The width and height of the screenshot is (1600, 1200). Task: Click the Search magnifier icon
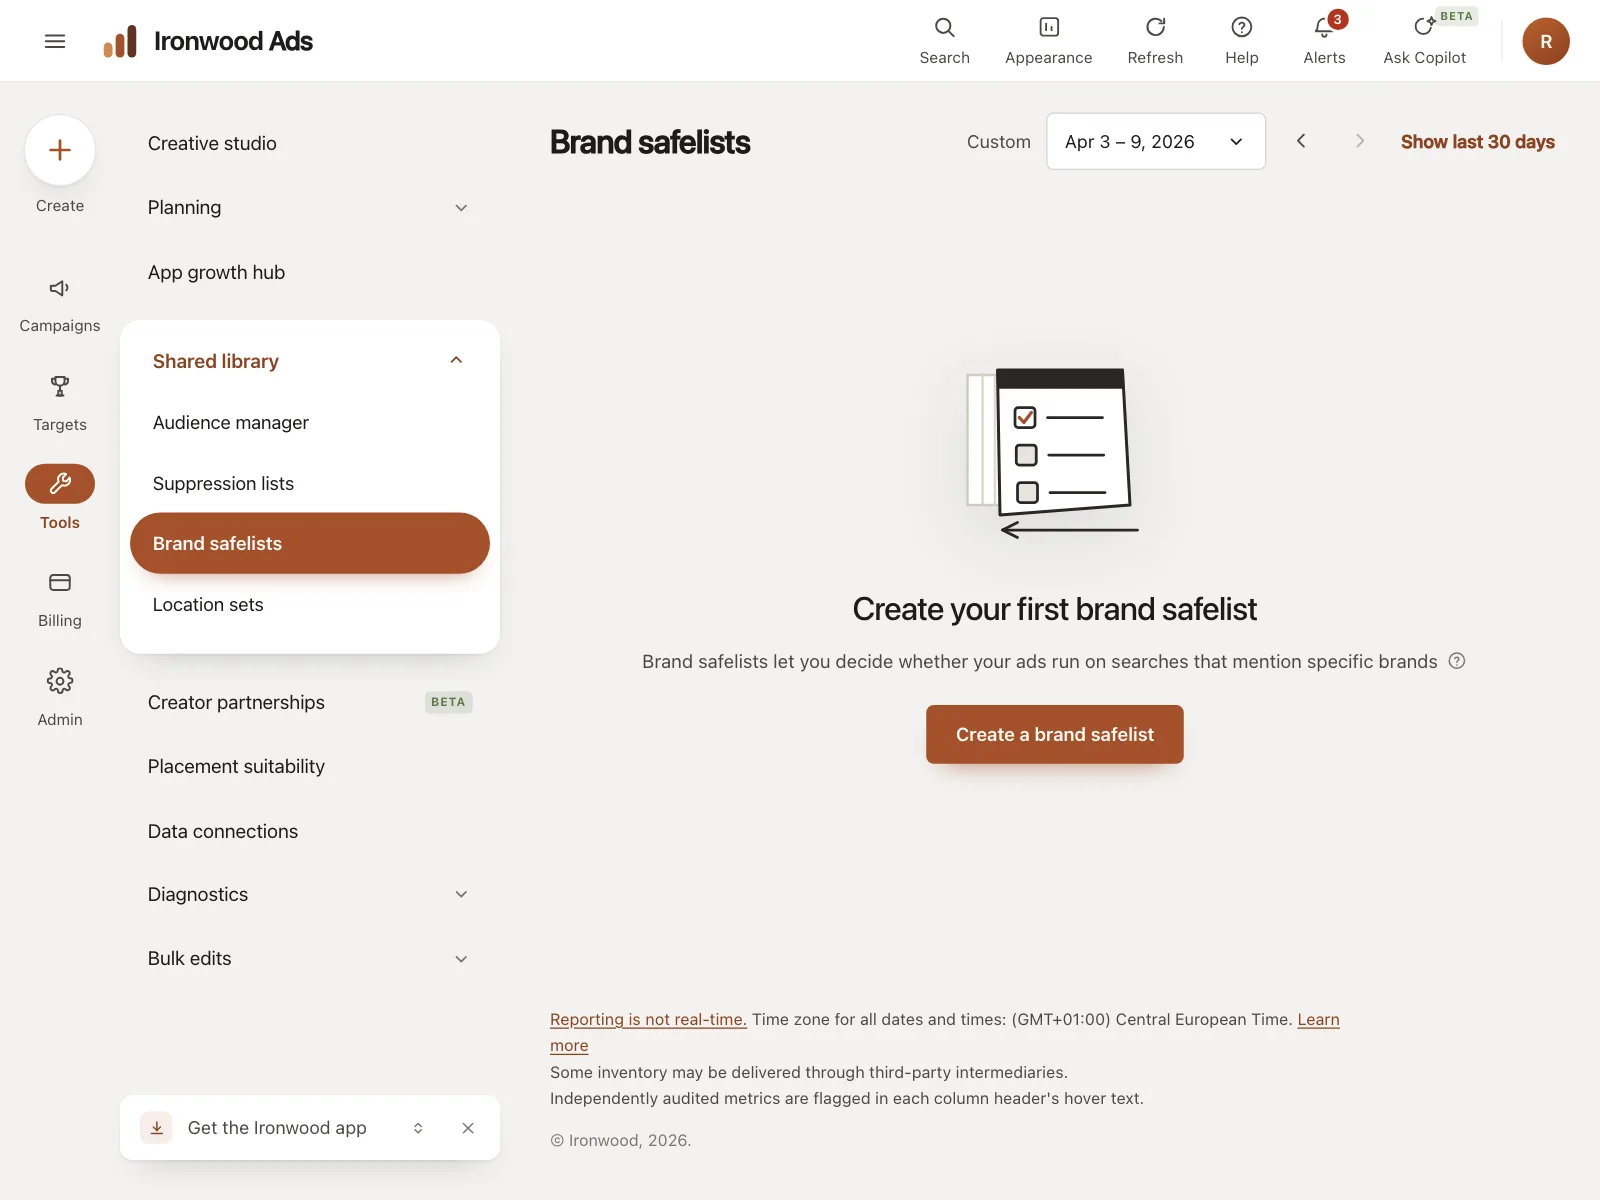944,27
